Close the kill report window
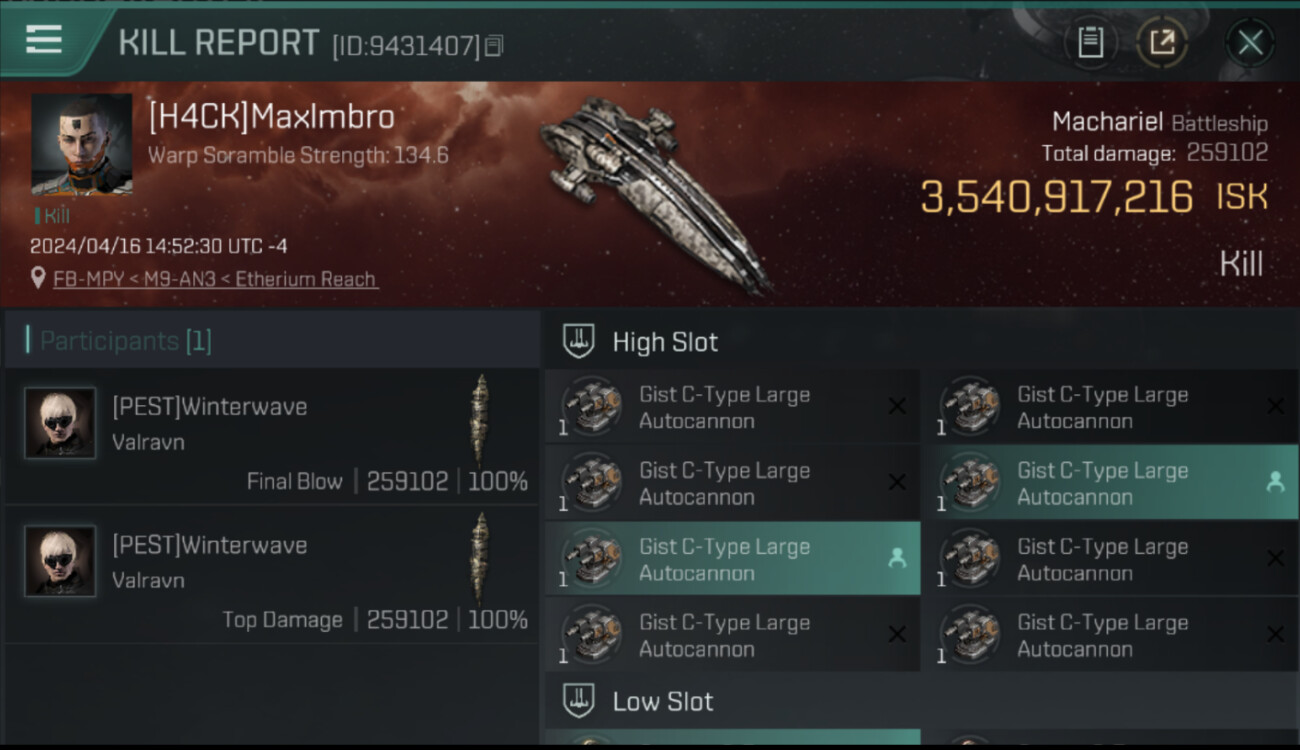This screenshot has width=1300, height=750. tap(1250, 42)
